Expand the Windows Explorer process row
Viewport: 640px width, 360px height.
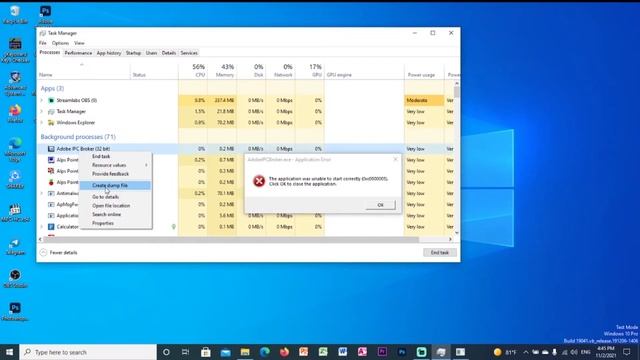[x=42, y=122]
